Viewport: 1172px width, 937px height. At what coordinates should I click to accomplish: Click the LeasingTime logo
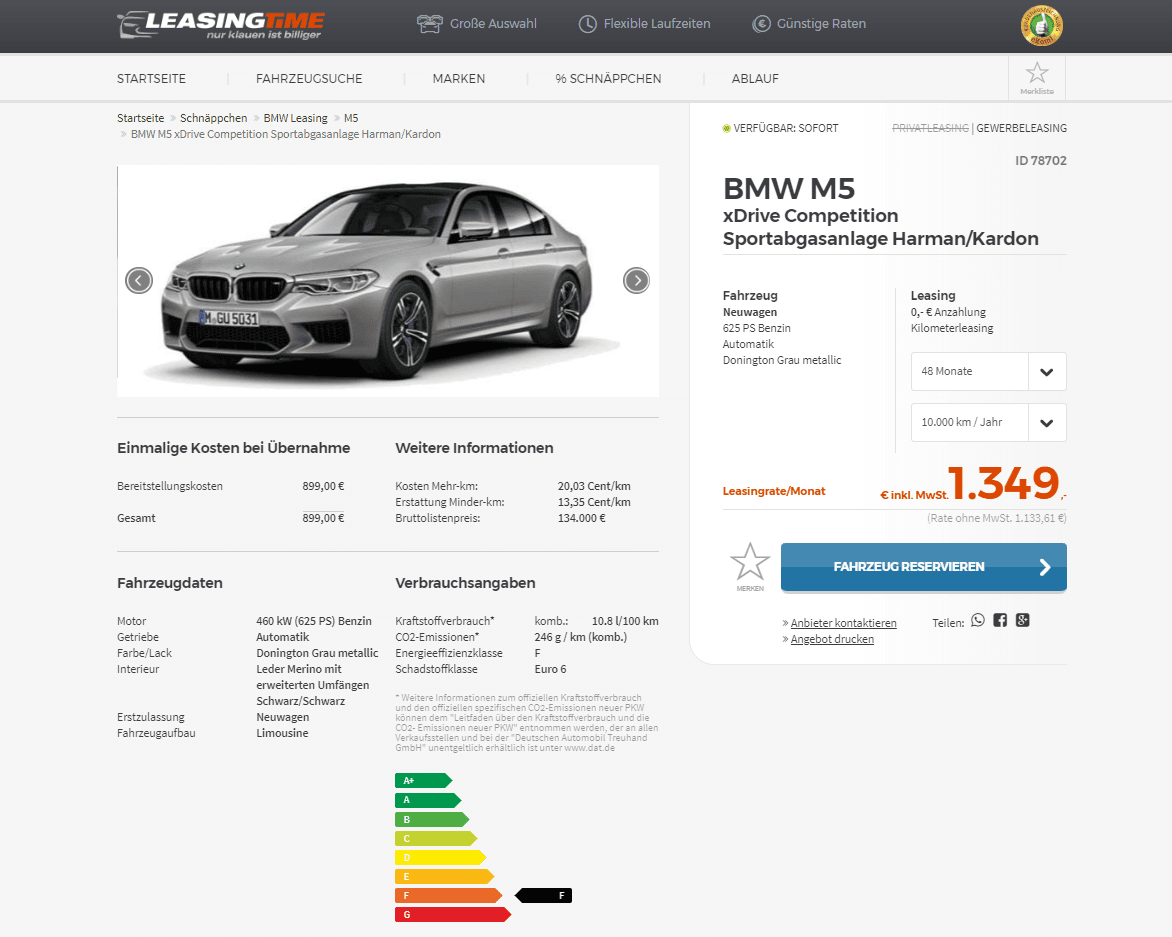(x=220, y=25)
